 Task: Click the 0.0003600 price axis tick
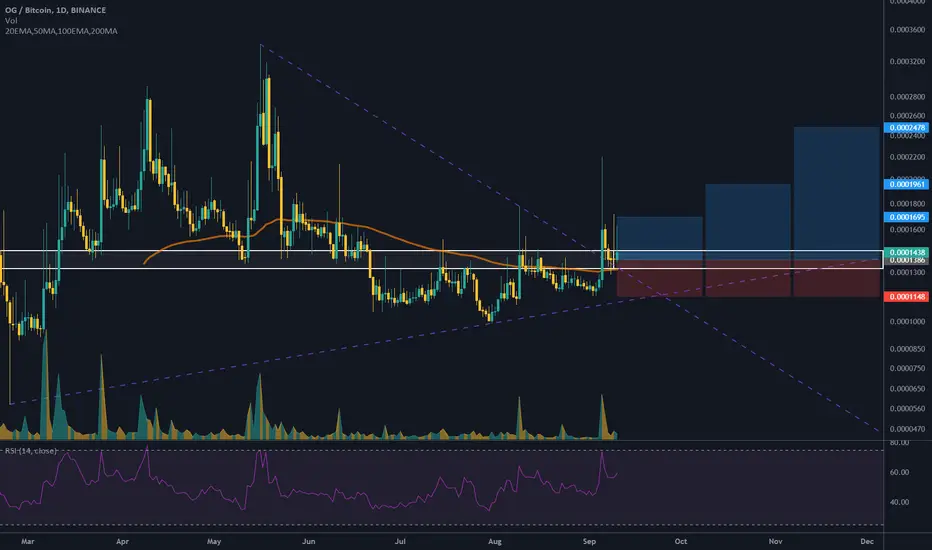coord(907,30)
